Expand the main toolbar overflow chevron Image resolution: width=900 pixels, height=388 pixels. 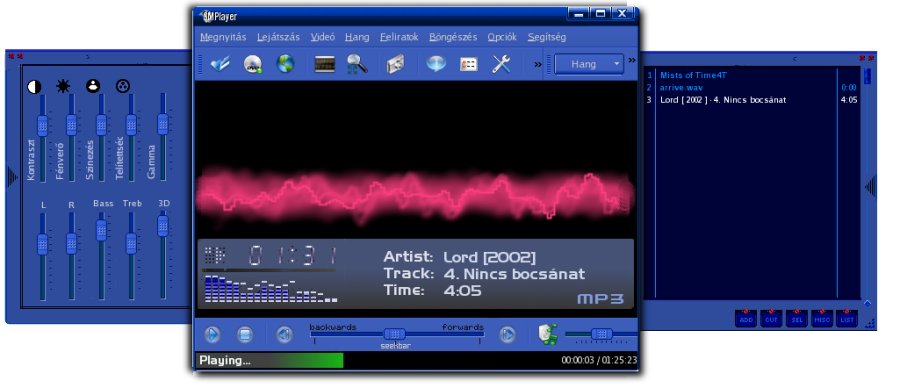click(x=538, y=64)
